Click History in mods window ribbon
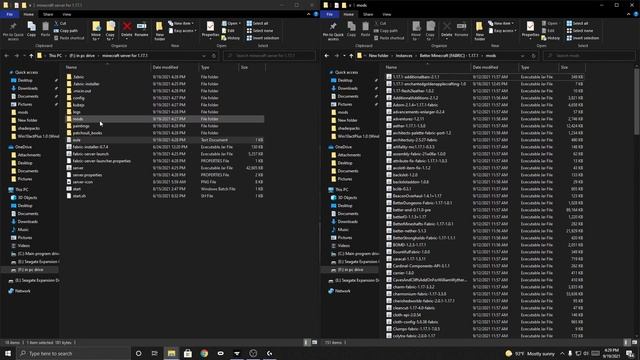The width and height of the screenshot is (640, 360). point(551,38)
